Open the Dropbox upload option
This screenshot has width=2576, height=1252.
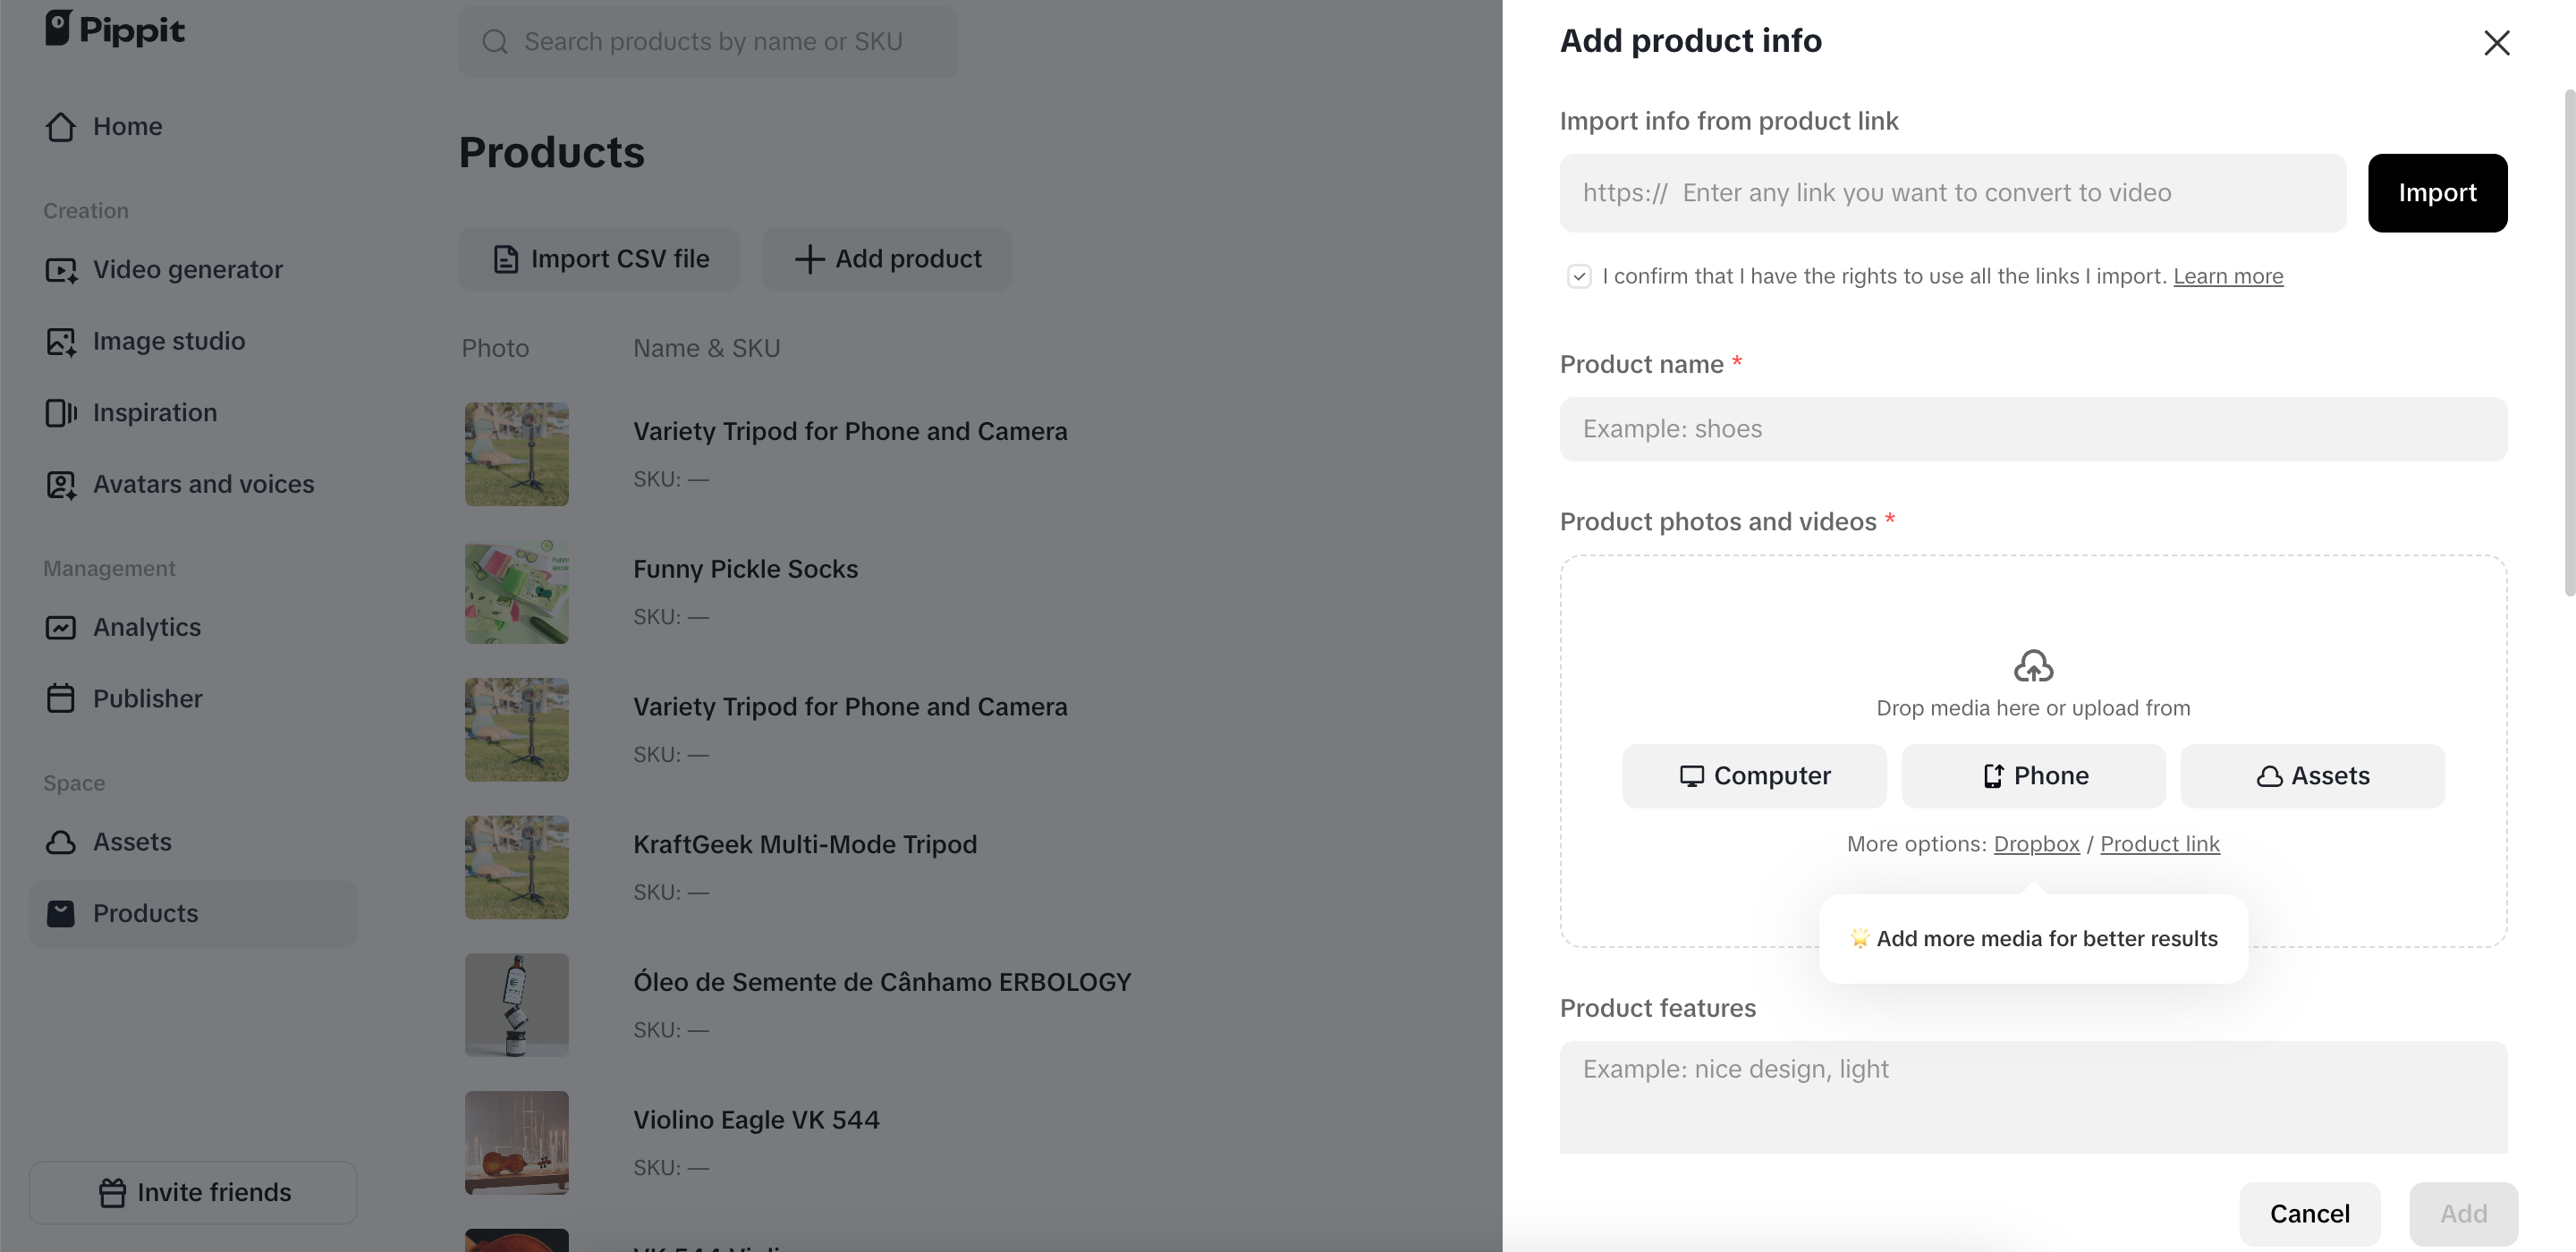[x=2036, y=843]
